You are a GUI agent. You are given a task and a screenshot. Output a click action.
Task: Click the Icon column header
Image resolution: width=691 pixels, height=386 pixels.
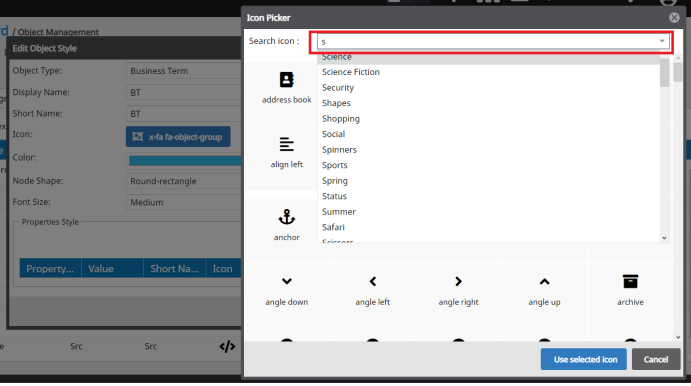pyautogui.click(x=223, y=269)
